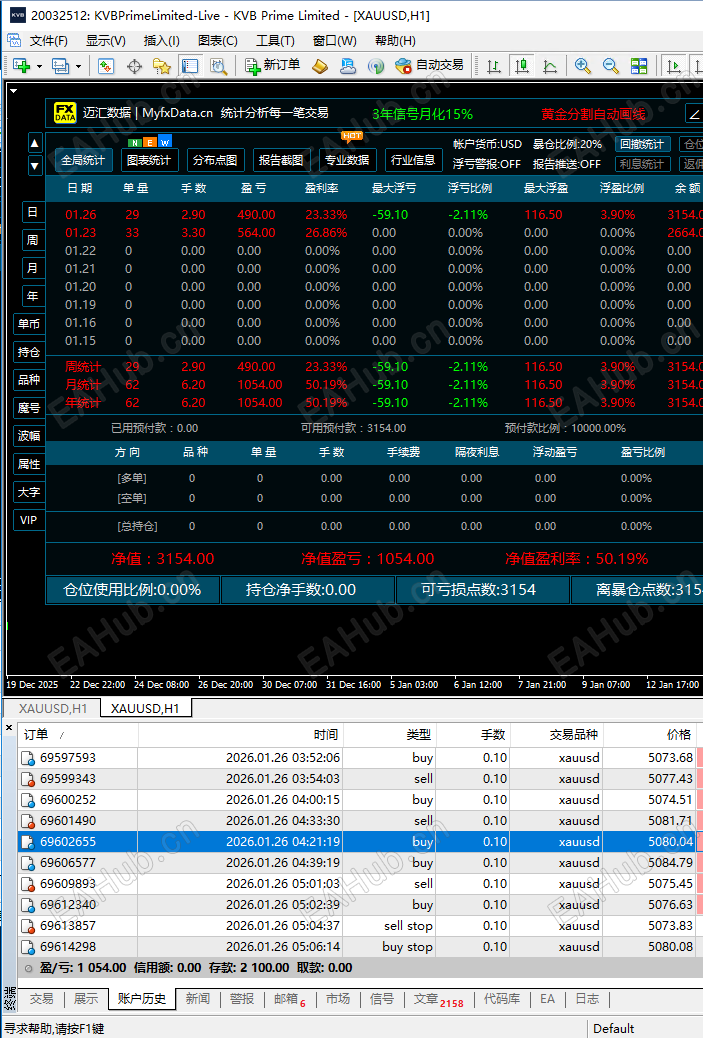Viewport: 703px width, 1038px height.
Task: Click the new chart toolbar icon
Action: [x=22, y=66]
